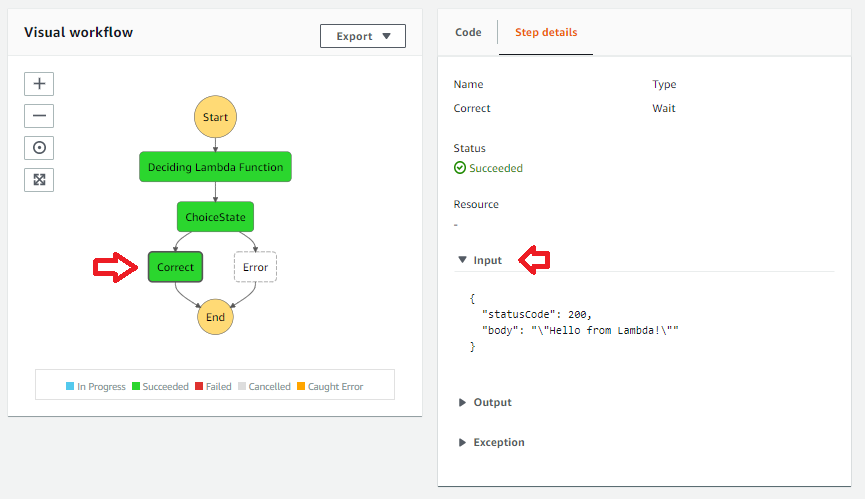Select the Deciding Lambda Function step
Image resolution: width=865 pixels, height=499 pixels.
215,167
